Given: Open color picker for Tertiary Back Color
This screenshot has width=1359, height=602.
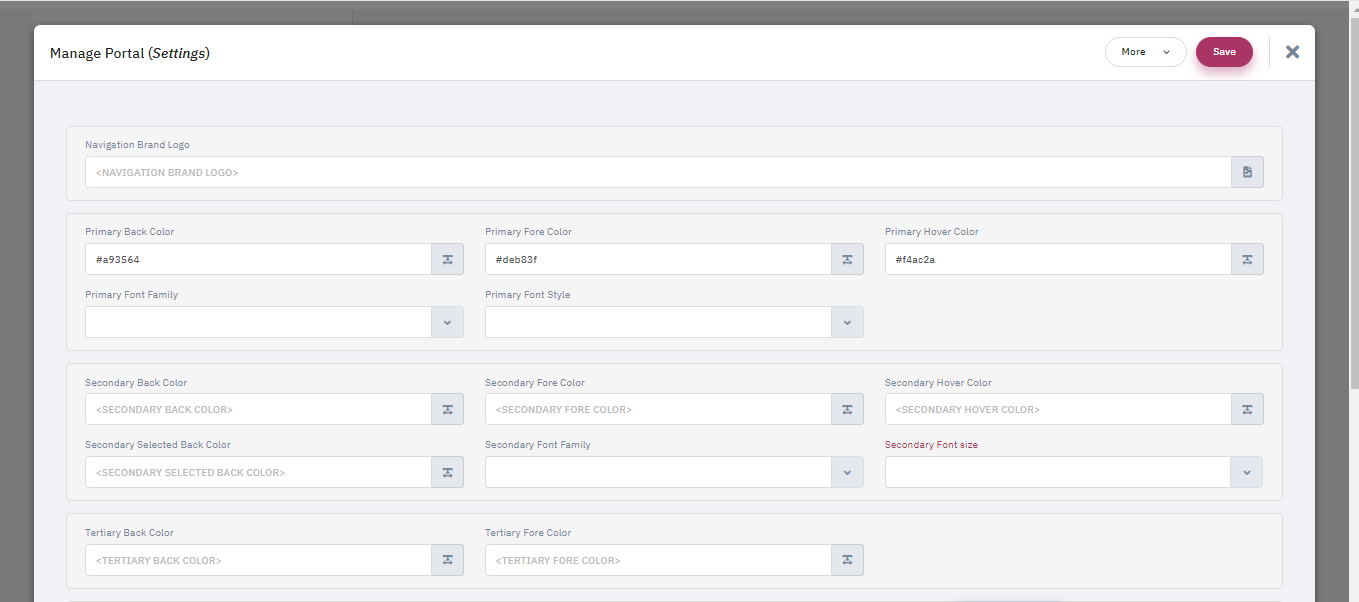Looking at the screenshot, I should (447, 560).
